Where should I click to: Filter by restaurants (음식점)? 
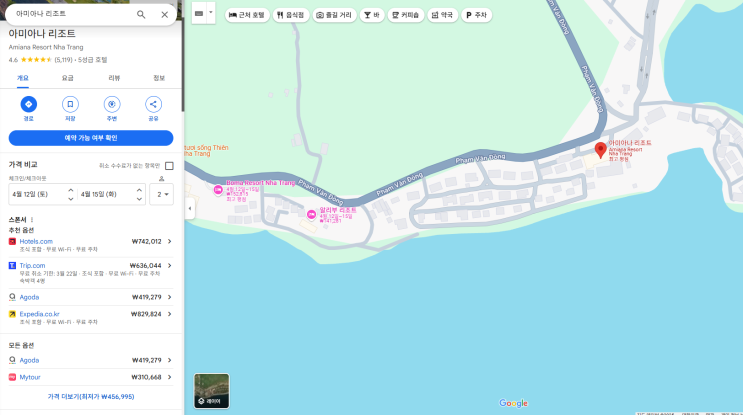click(291, 15)
